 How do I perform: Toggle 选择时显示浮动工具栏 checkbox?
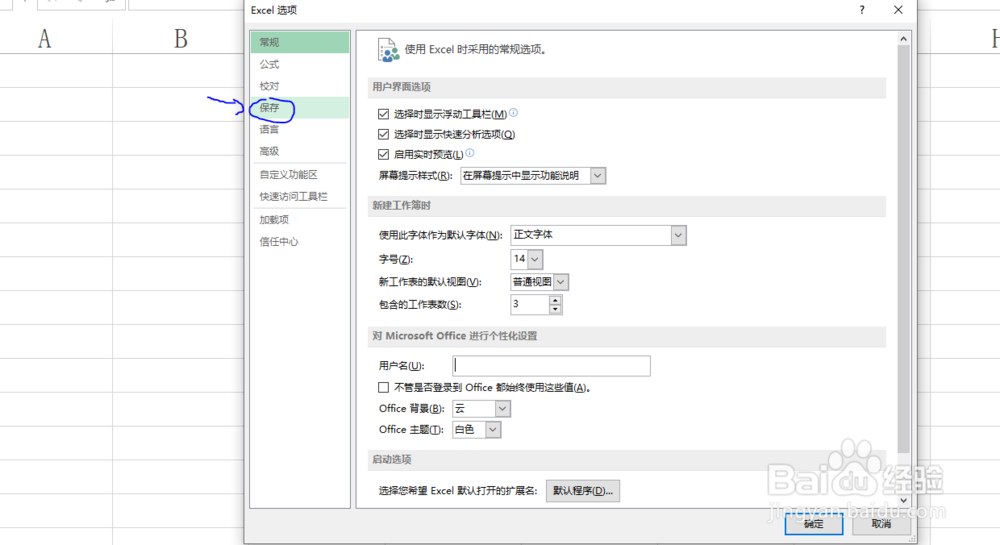pos(383,114)
